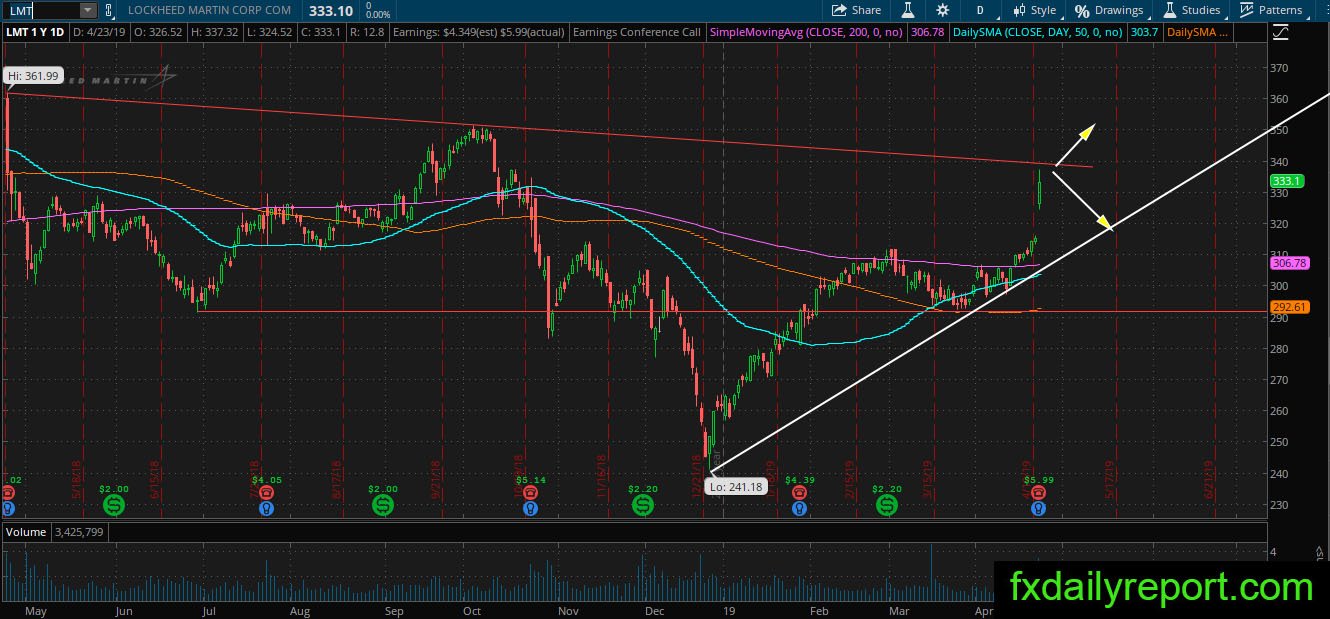The width and height of the screenshot is (1330, 619).
Task: Click the red earnings phone icon under $4.05
Action: tap(266, 493)
